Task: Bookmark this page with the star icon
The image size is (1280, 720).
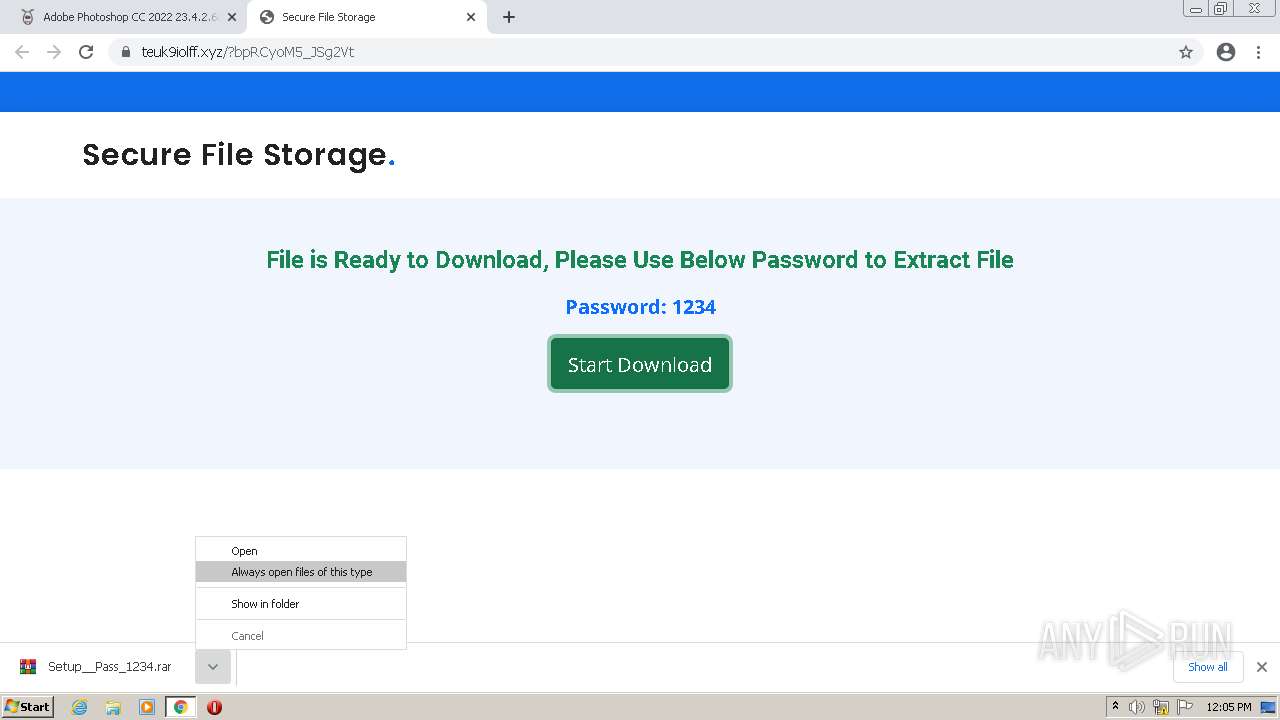Action: [1186, 52]
